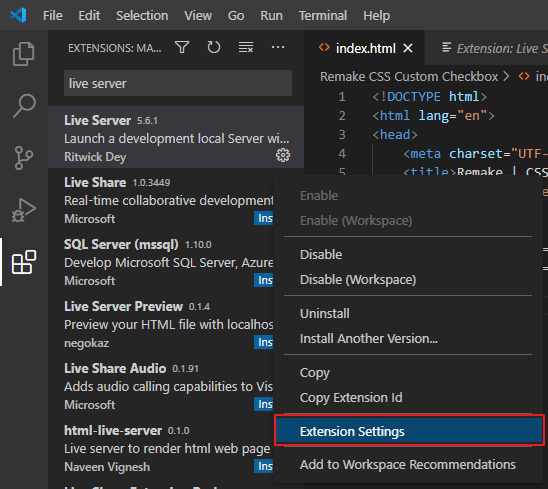This screenshot has width=548, height=489.
Task: Select the html-live-server extension
Action: (161, 447)
